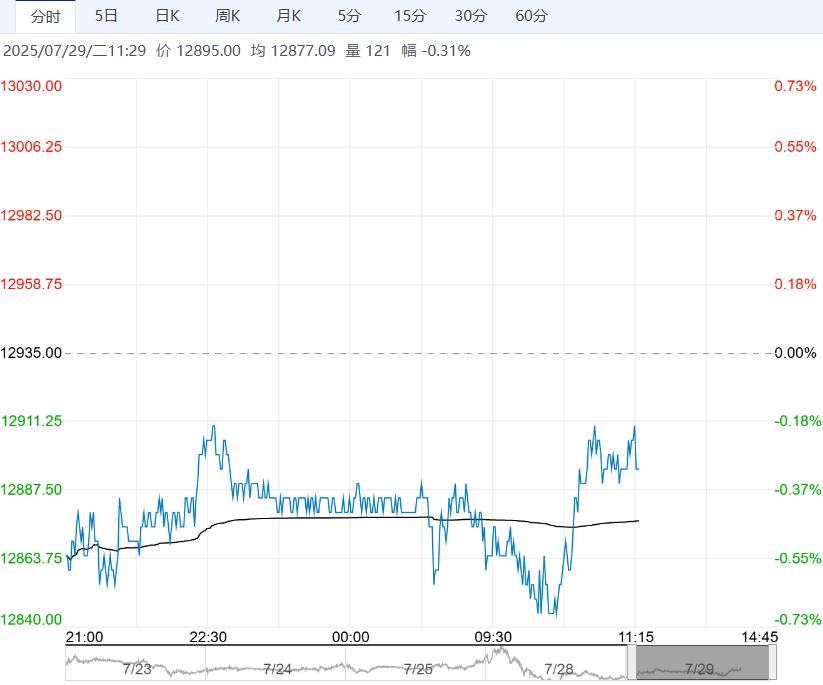823x685 pixels.
Task: Open the 30分 interval tab
Action: (471, 16)
